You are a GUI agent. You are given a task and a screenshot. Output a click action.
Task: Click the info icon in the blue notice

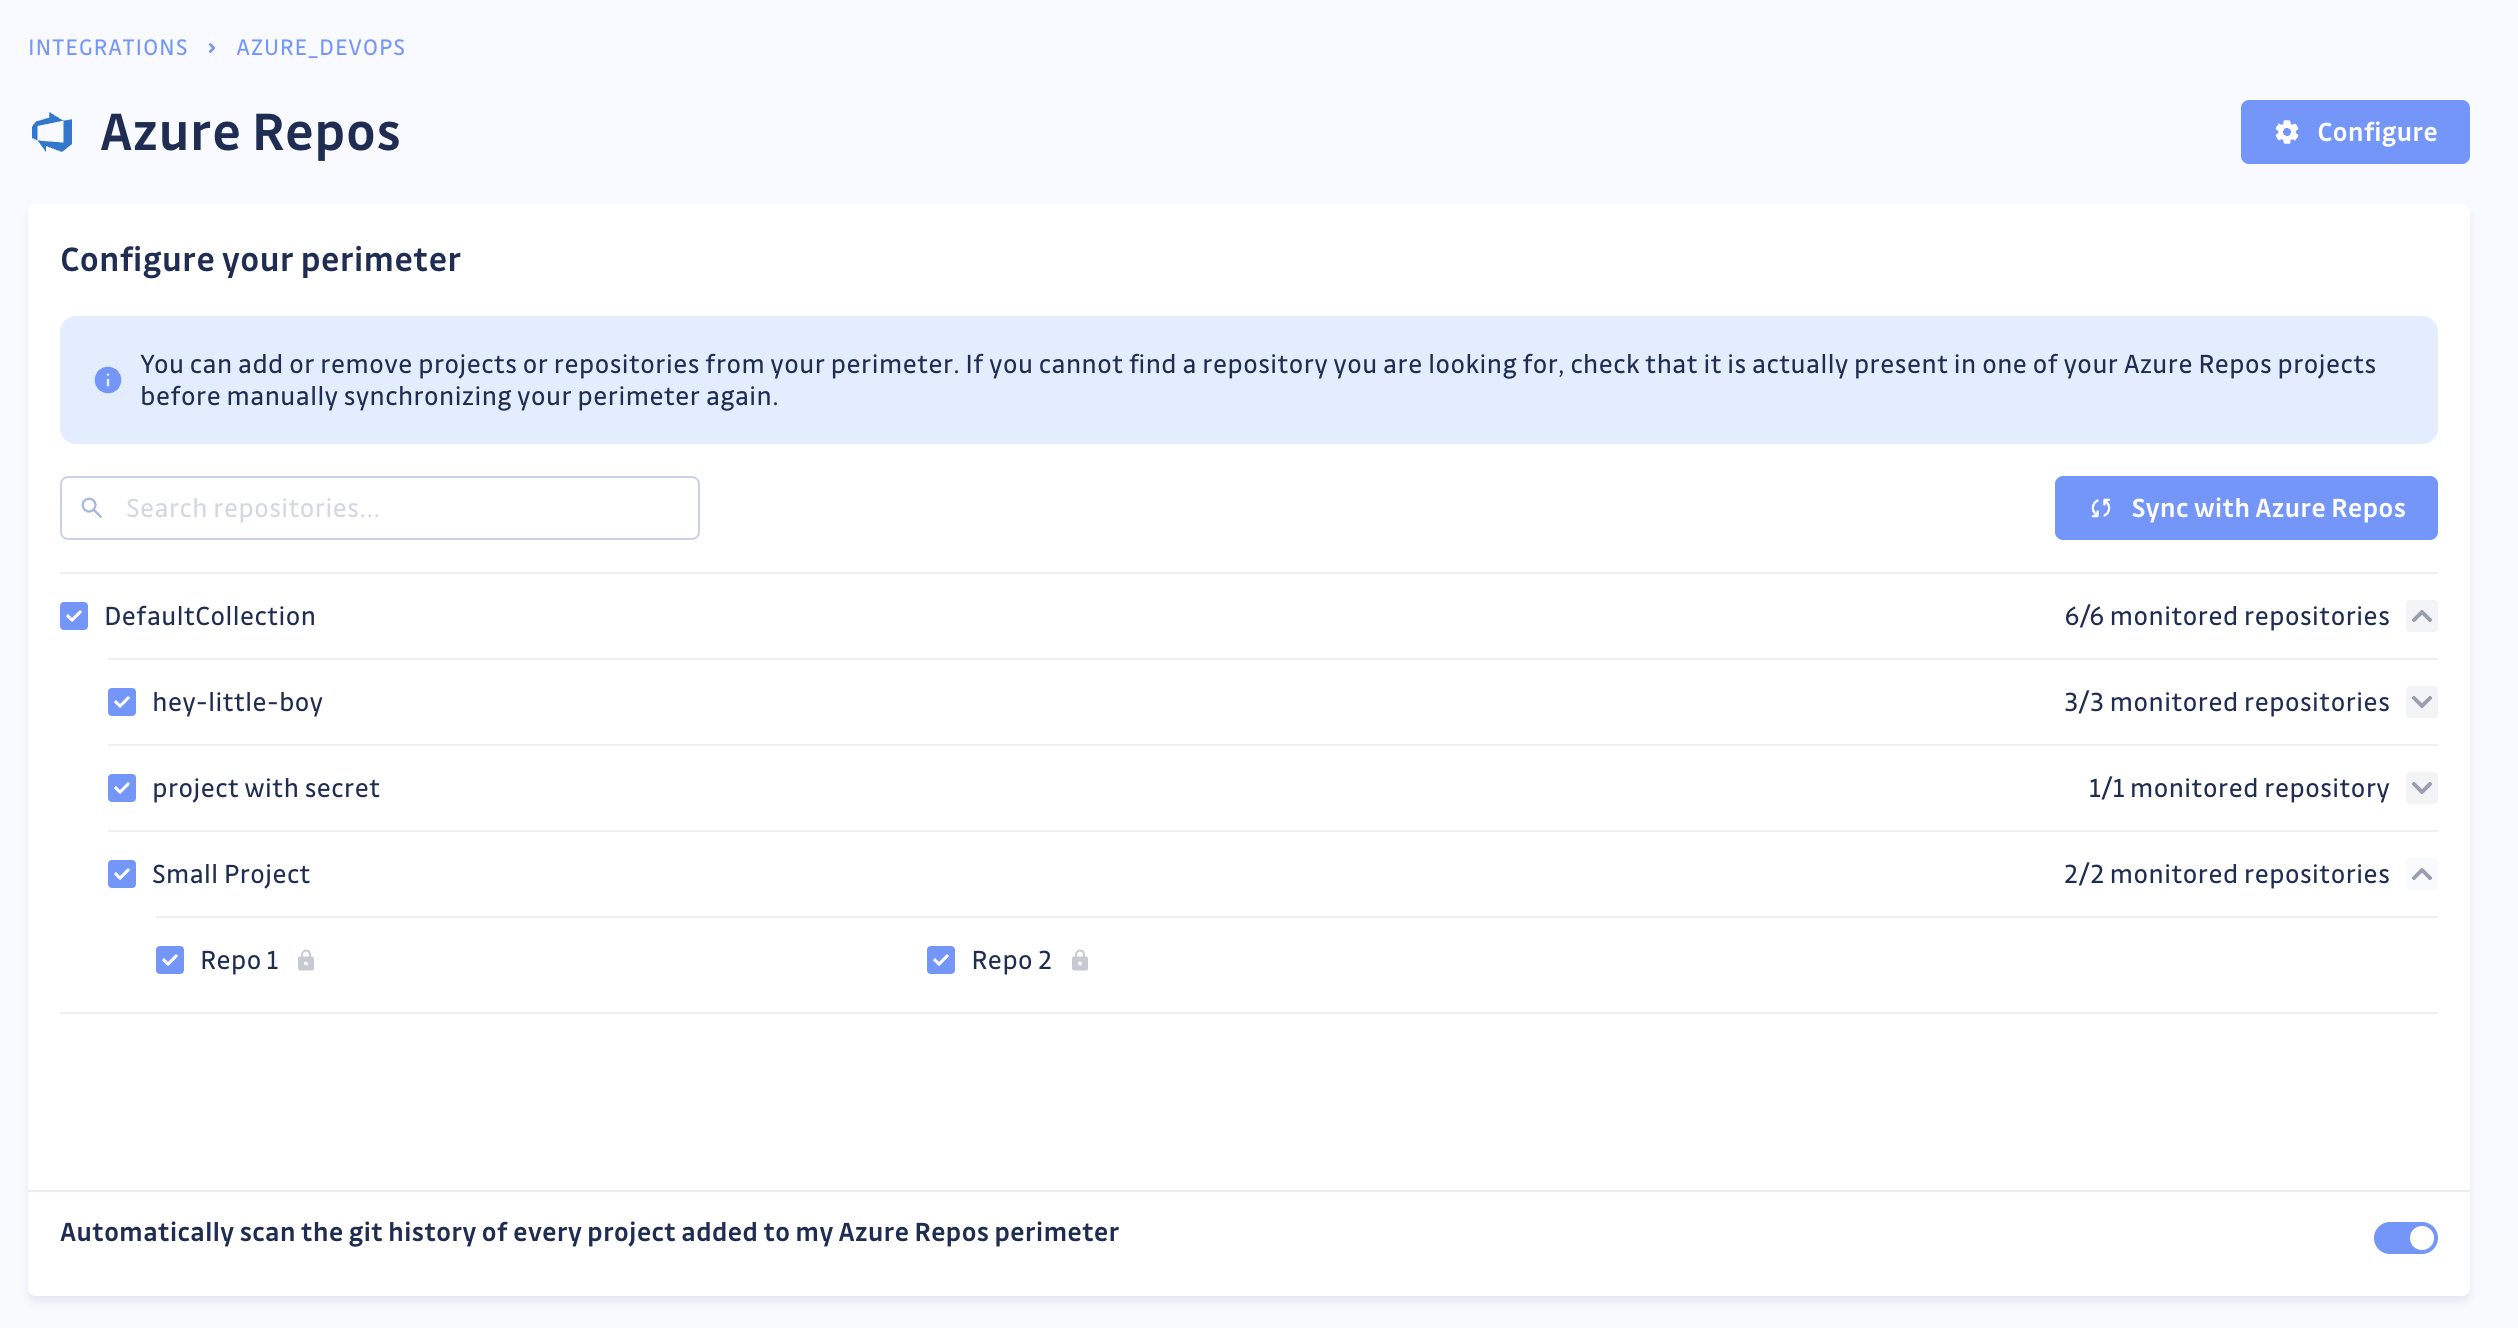click(108, 380)
